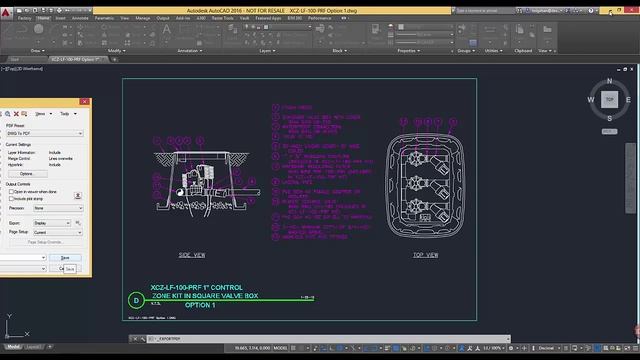Screen dimensions: 640x360
Task: Open the Export dropdown set to Display
Action: click(52, 223)
